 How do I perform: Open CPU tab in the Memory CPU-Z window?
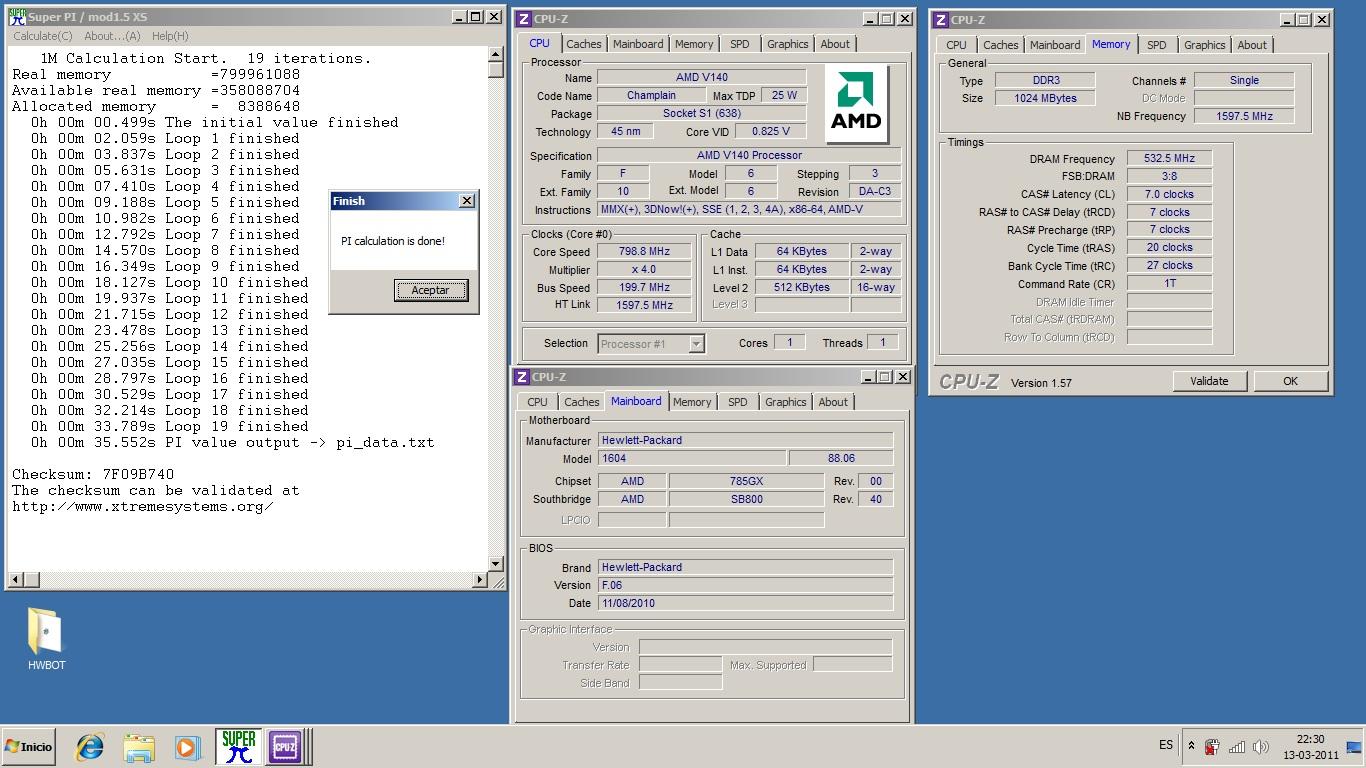click(957, 45)
